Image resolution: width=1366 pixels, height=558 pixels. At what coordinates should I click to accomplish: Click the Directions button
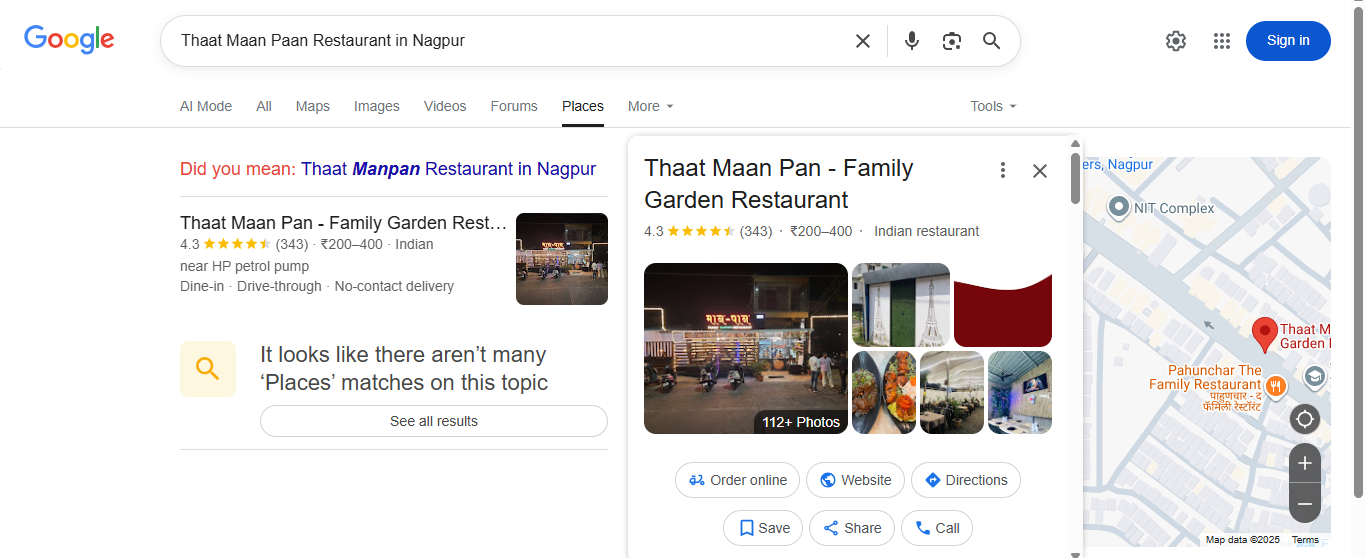965,480
